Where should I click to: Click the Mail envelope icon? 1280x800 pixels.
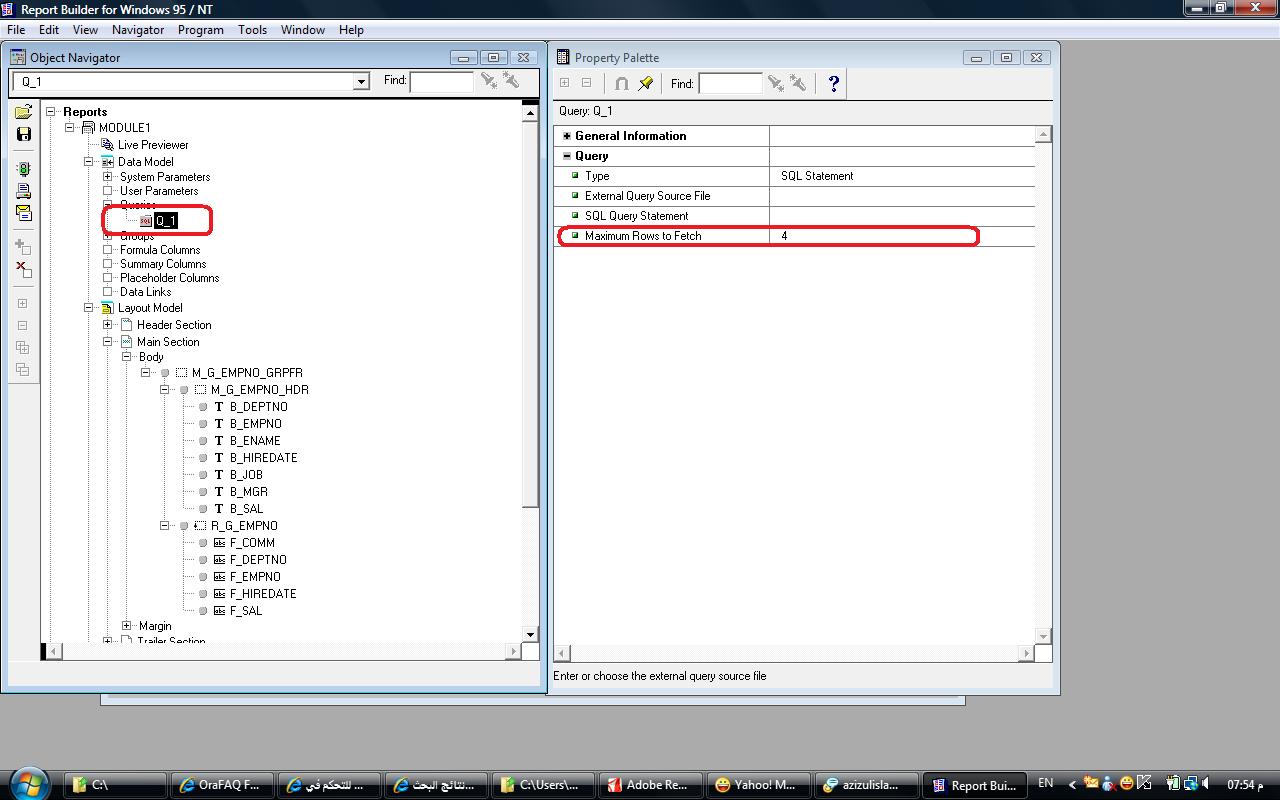23,213
